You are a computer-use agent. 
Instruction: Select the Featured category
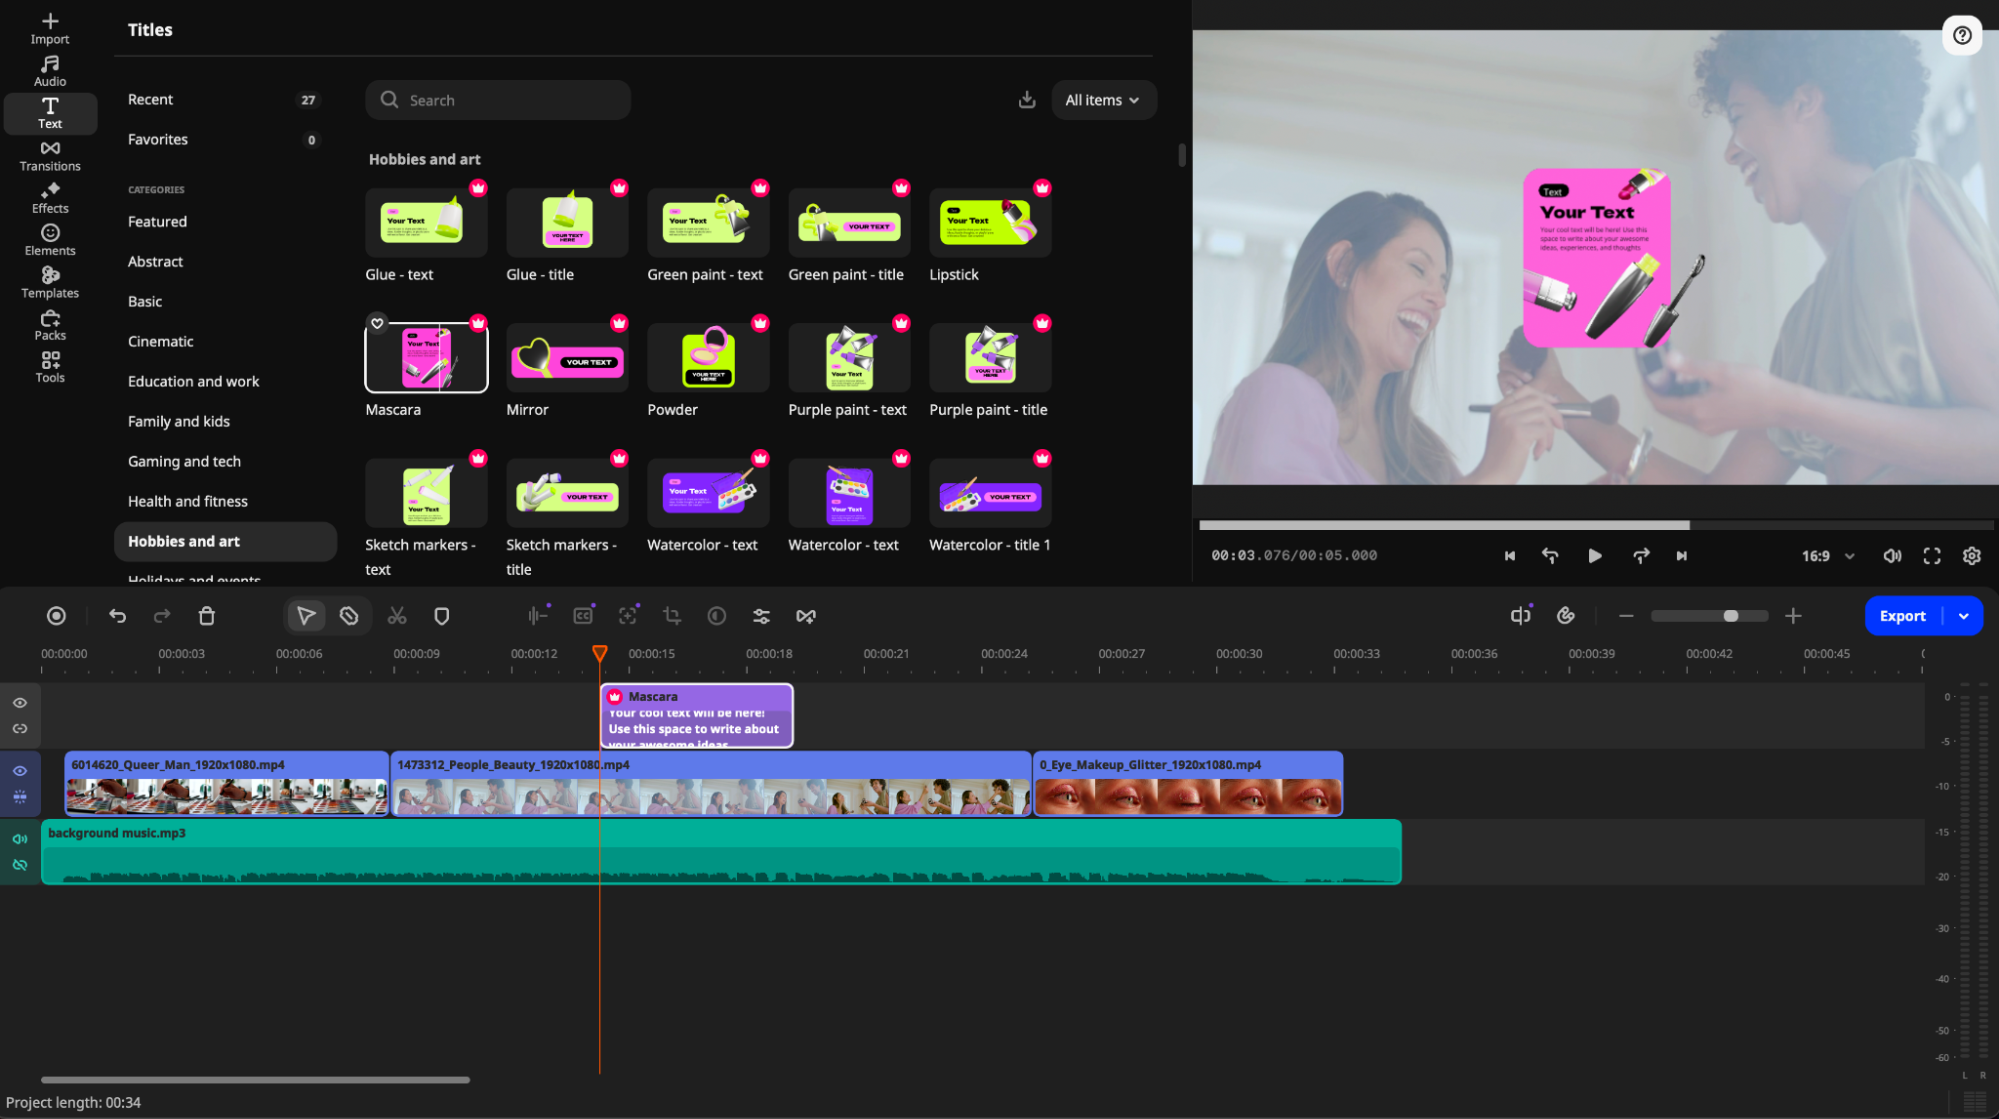(x=157, y=222)
